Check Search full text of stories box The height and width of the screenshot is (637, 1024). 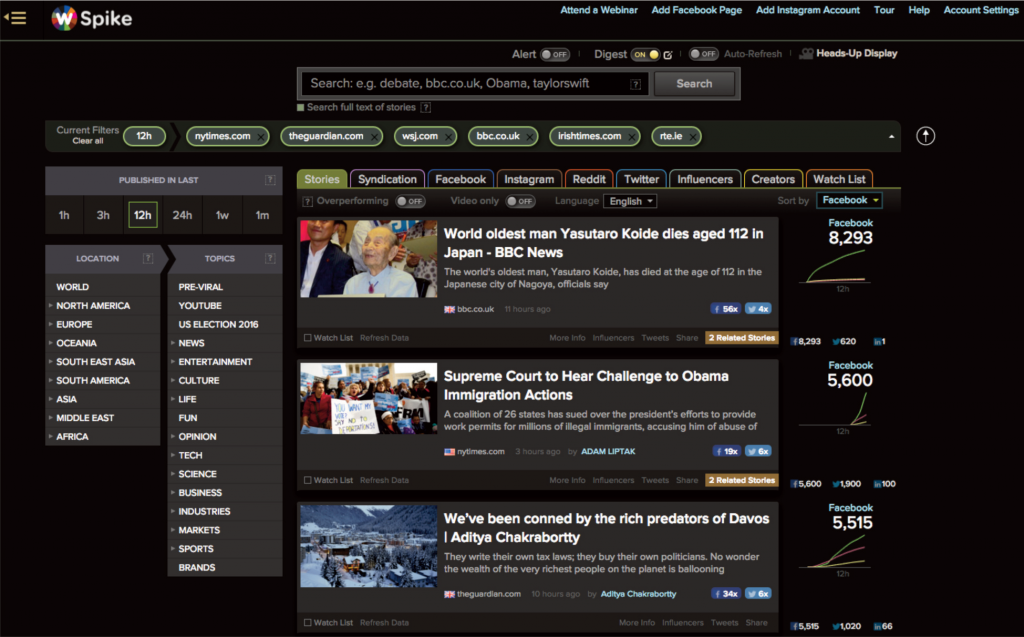[301, 107]
